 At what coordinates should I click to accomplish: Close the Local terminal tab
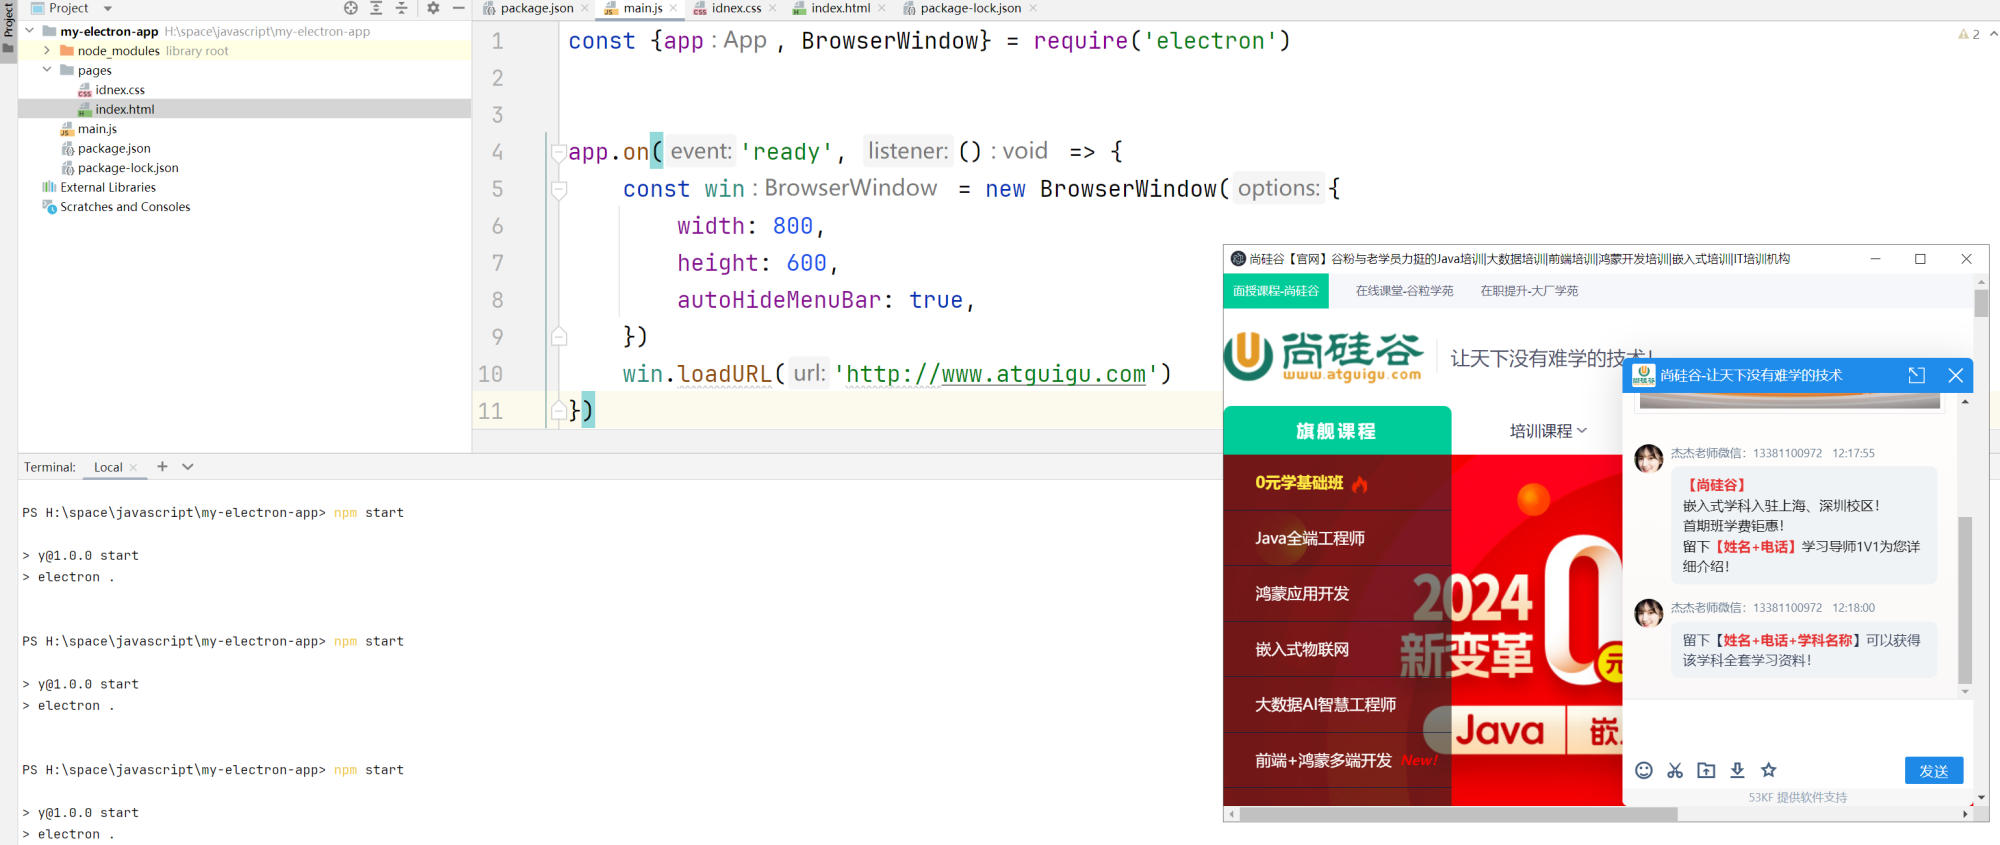pos(133,467)
